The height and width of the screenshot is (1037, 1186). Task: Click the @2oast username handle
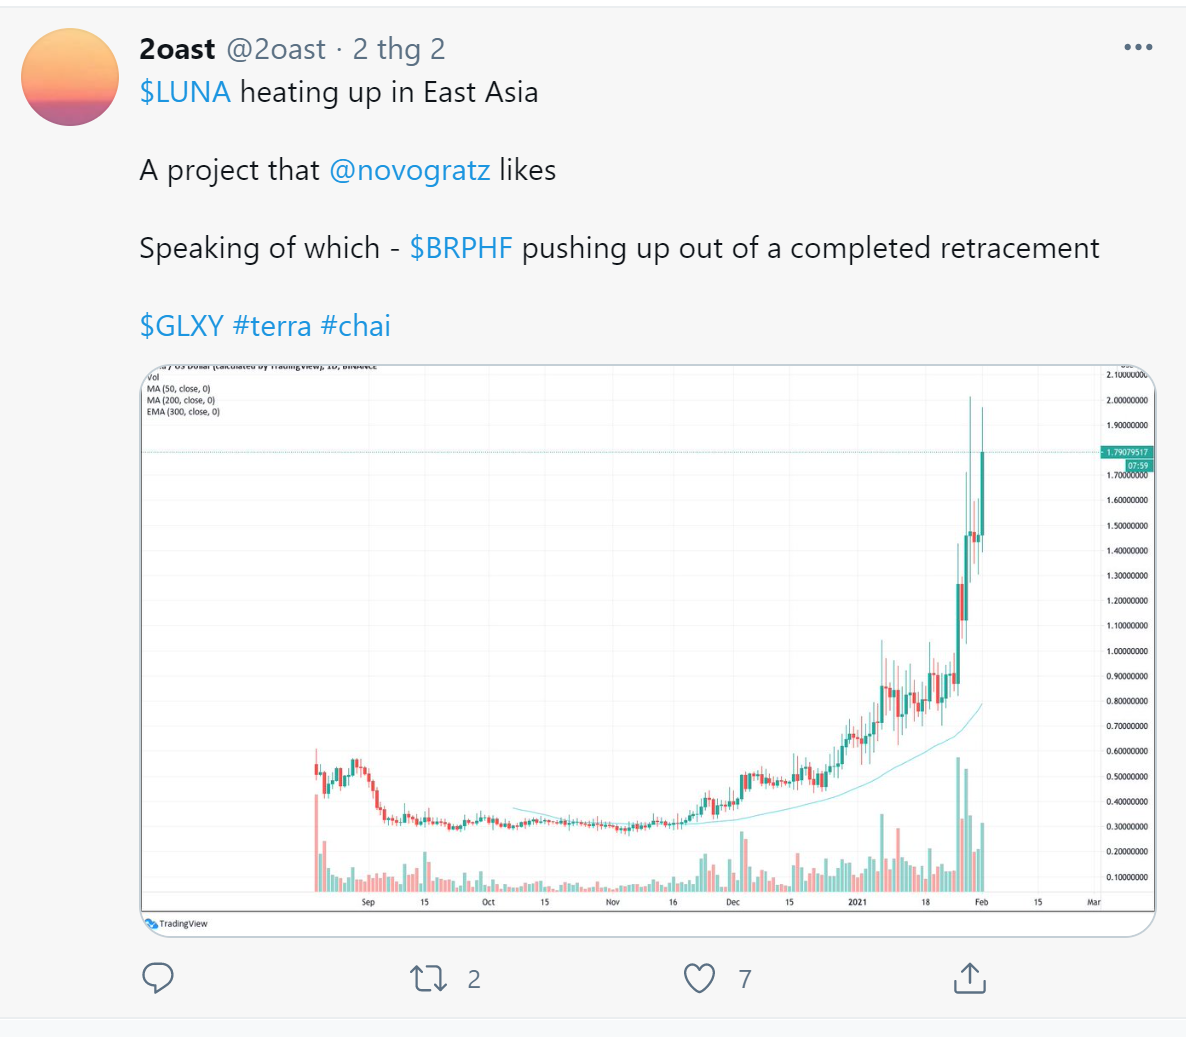(276, 49)
